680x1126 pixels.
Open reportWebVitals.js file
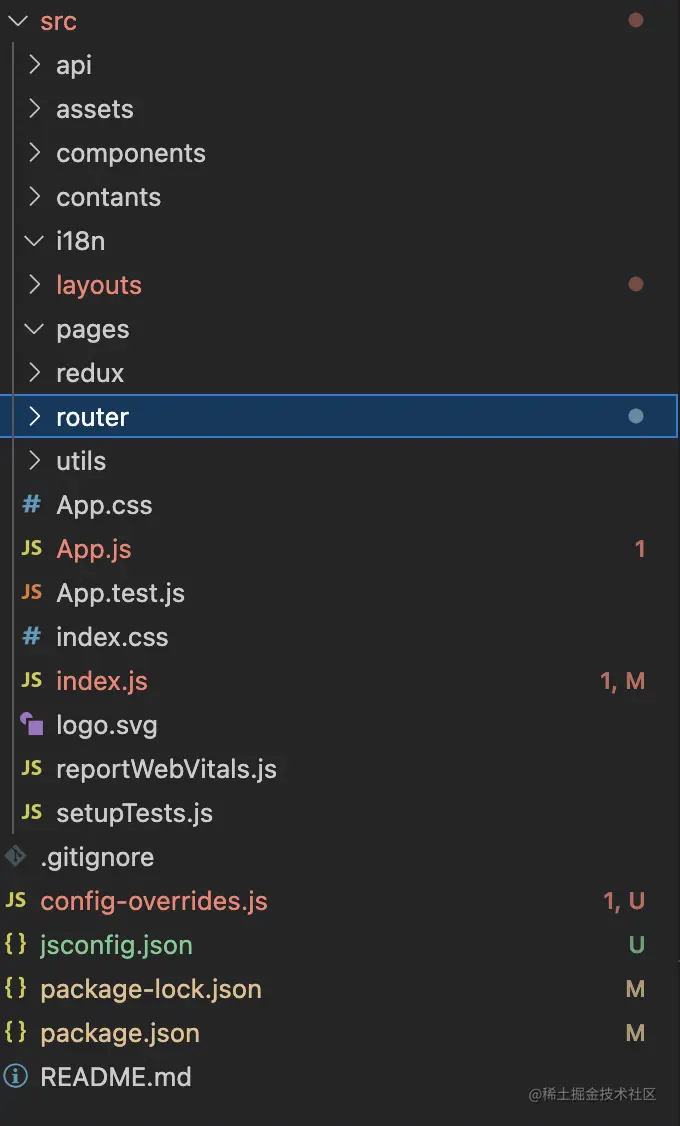tap(166, 769)
